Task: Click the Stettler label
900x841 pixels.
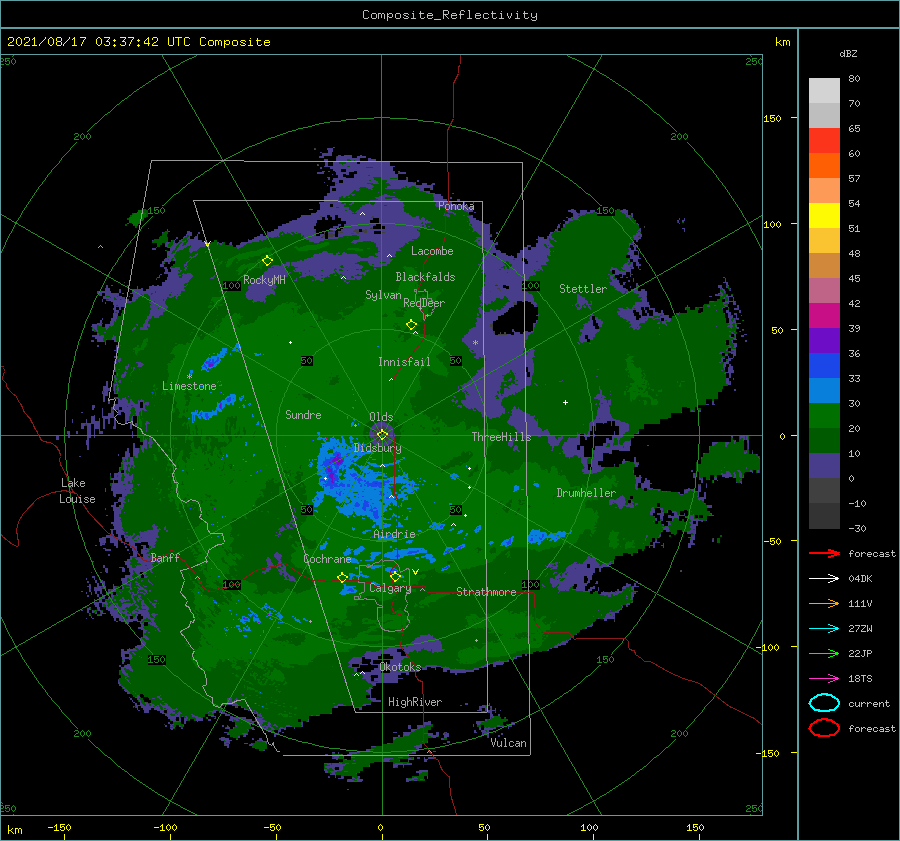Action: coord(583,289)
